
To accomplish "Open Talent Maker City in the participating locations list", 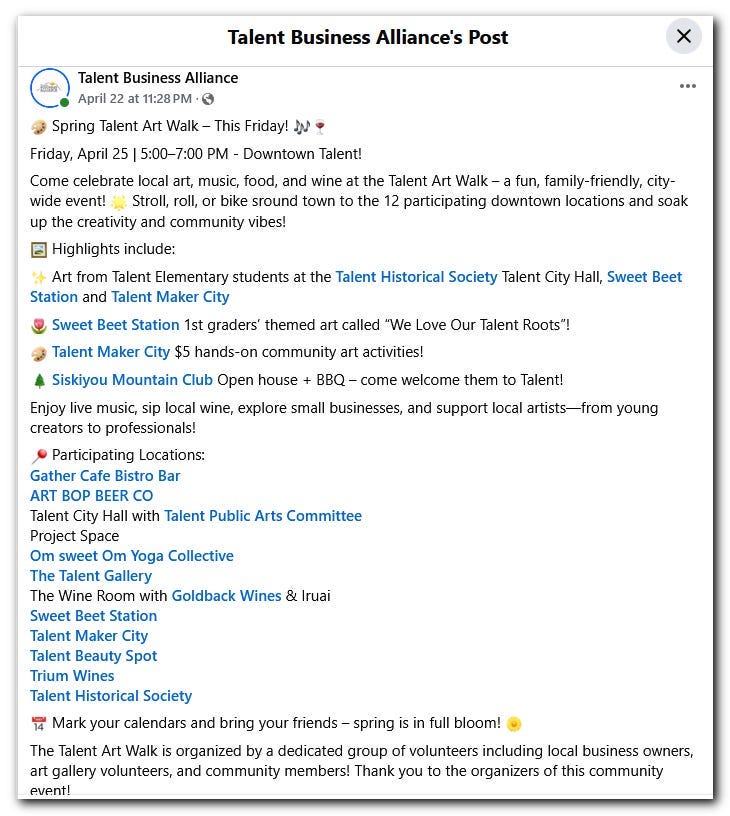I will (89, 636).
